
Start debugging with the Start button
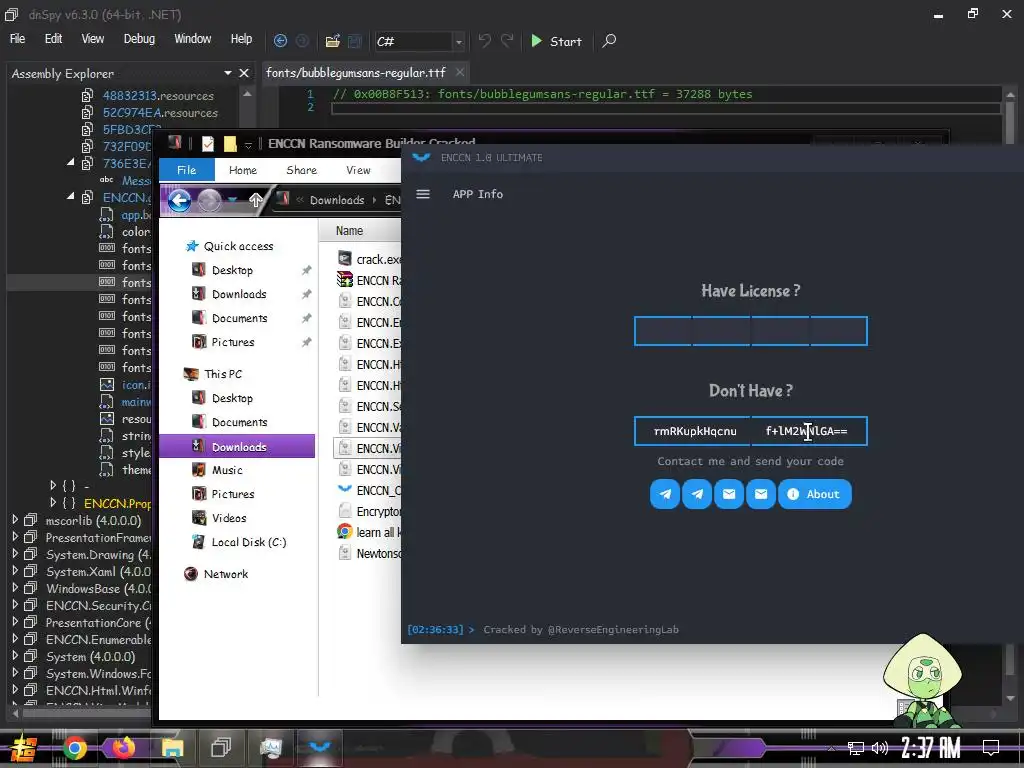click(556, 41)
